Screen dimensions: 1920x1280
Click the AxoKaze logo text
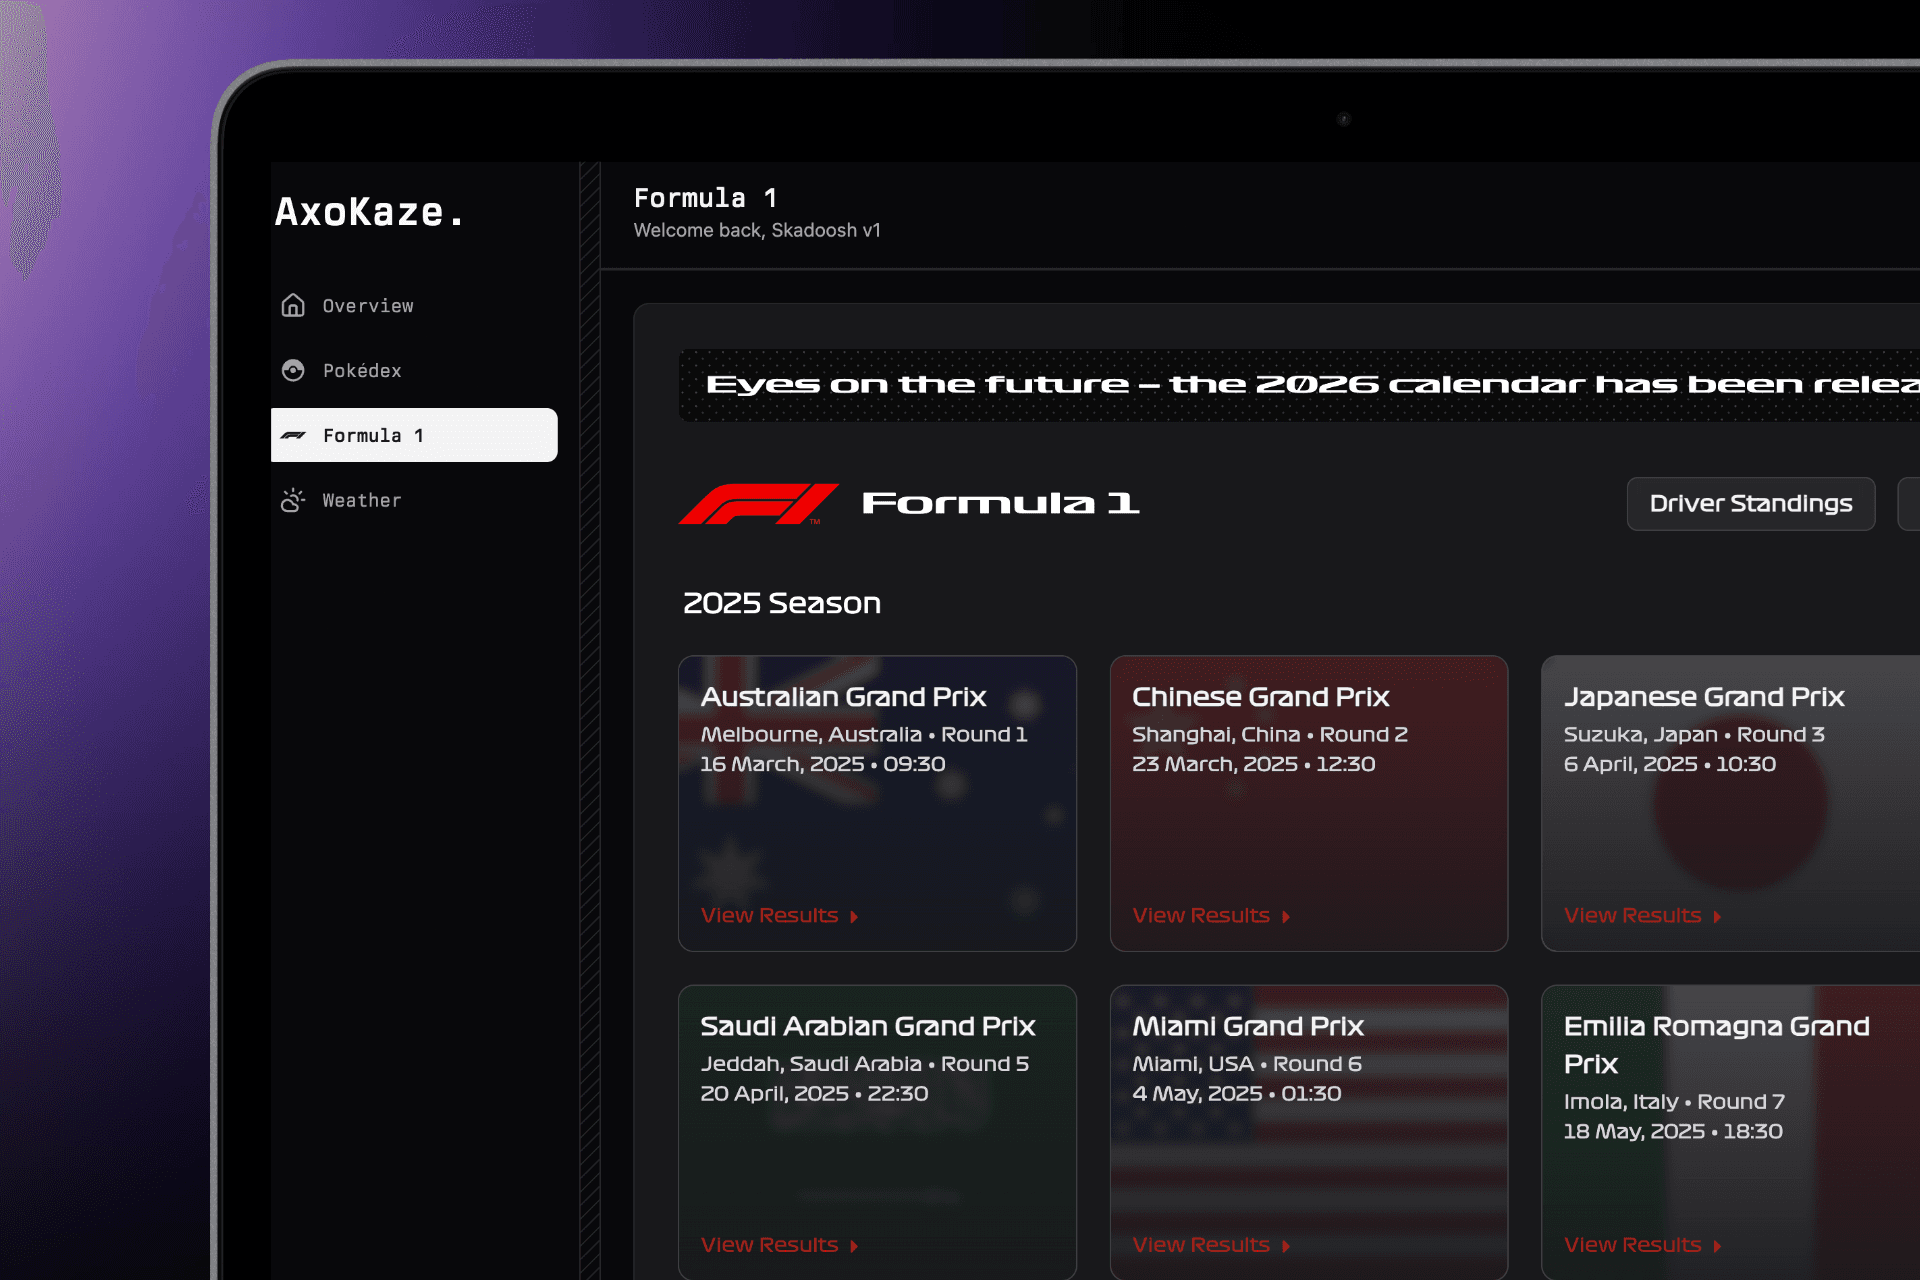369,213
